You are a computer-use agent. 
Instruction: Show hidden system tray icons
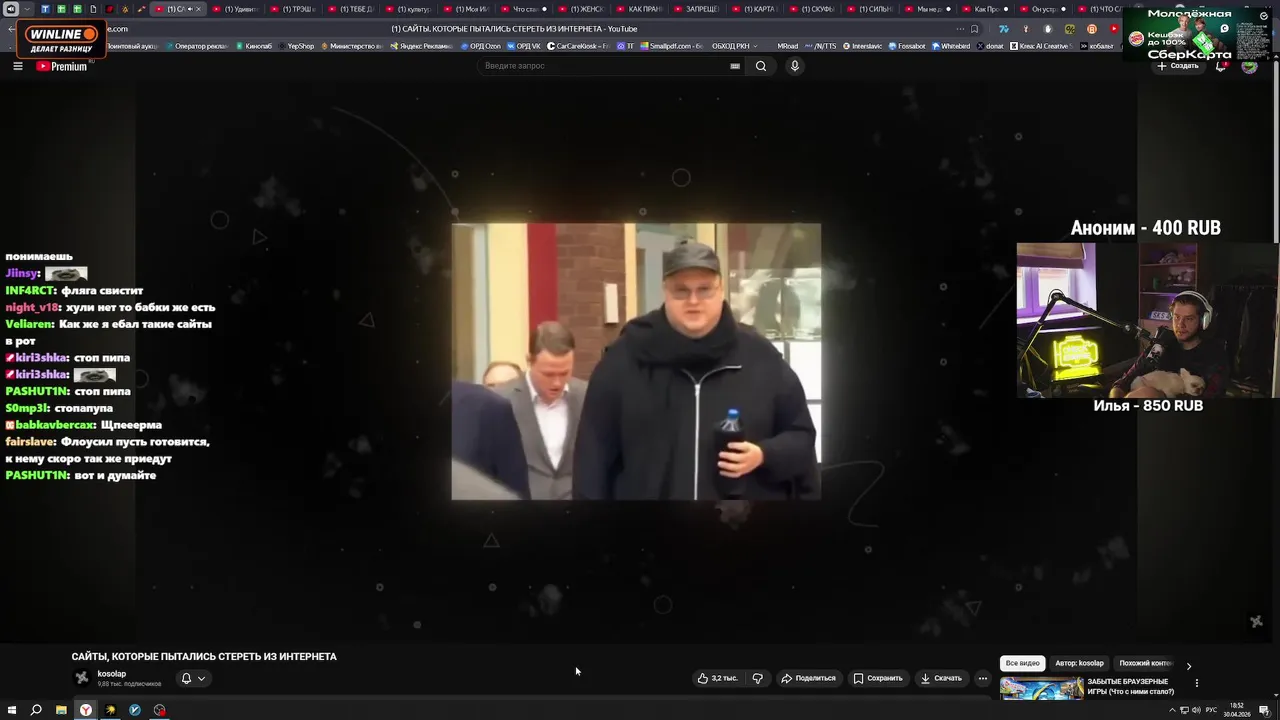tap(1172, 710)
